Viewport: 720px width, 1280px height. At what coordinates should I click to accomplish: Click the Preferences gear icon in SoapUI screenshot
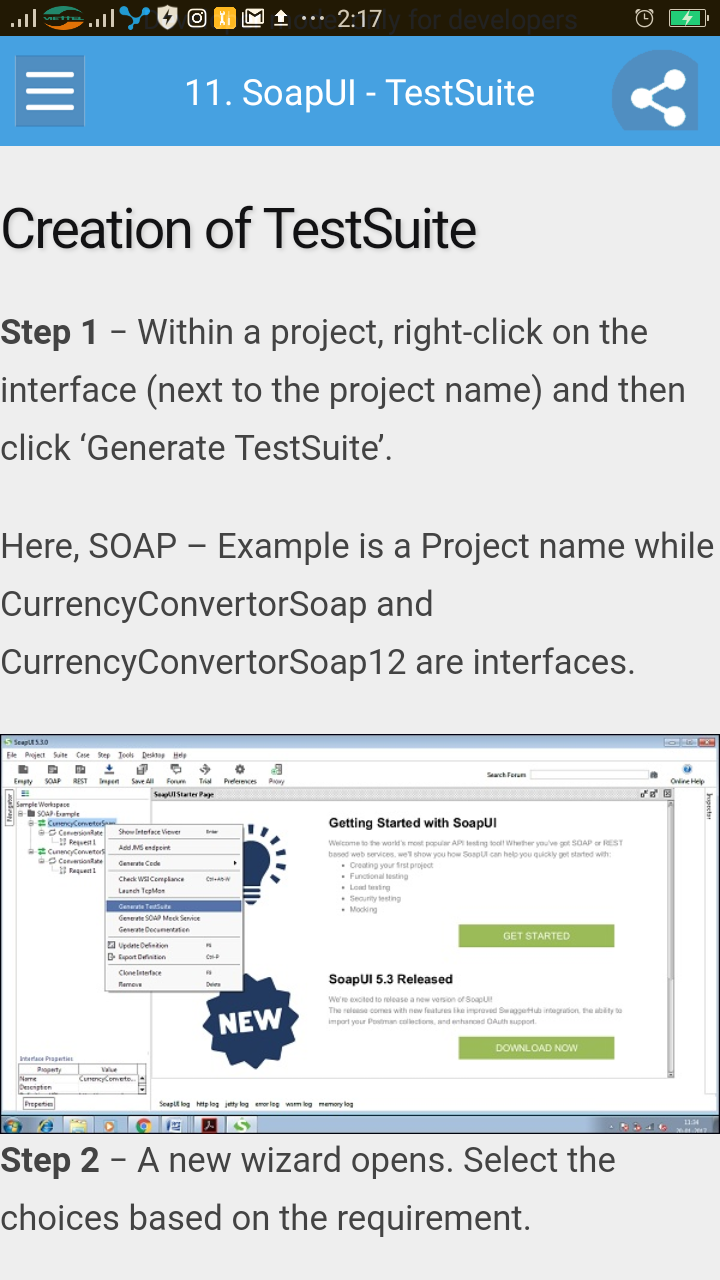[x=240, y=774]
